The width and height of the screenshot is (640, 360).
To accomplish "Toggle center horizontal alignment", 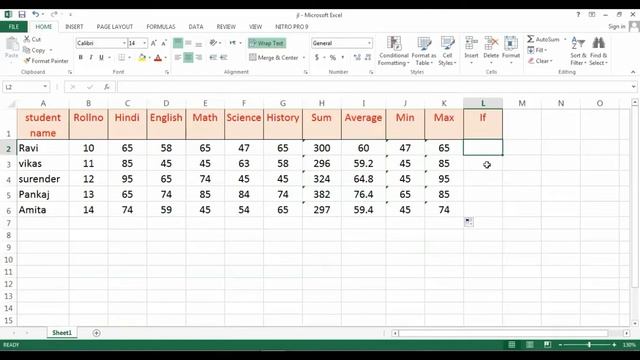I will (x=188, y=58).
